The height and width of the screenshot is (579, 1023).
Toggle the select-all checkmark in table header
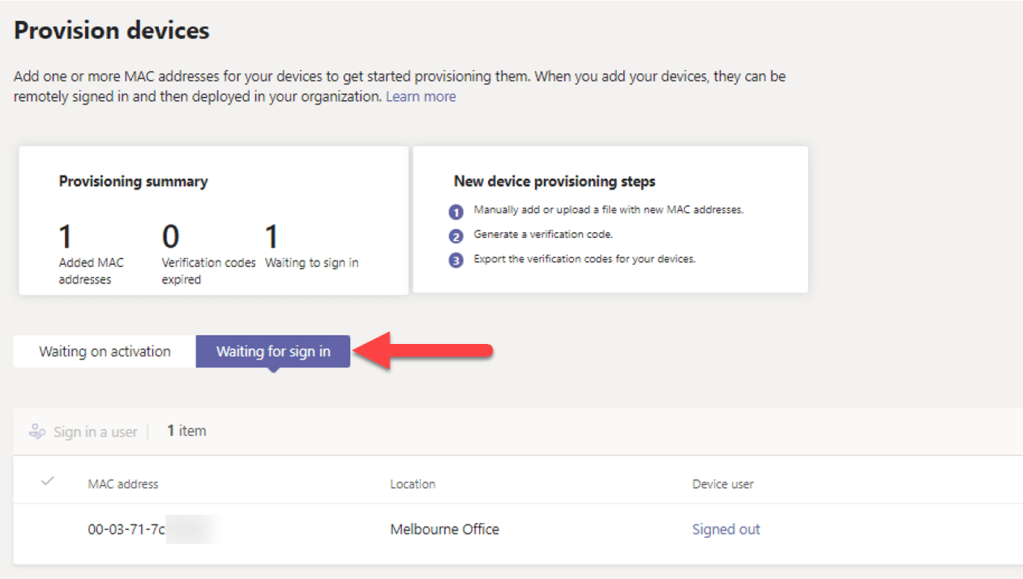pyautogui.click(x=47, y=482)
